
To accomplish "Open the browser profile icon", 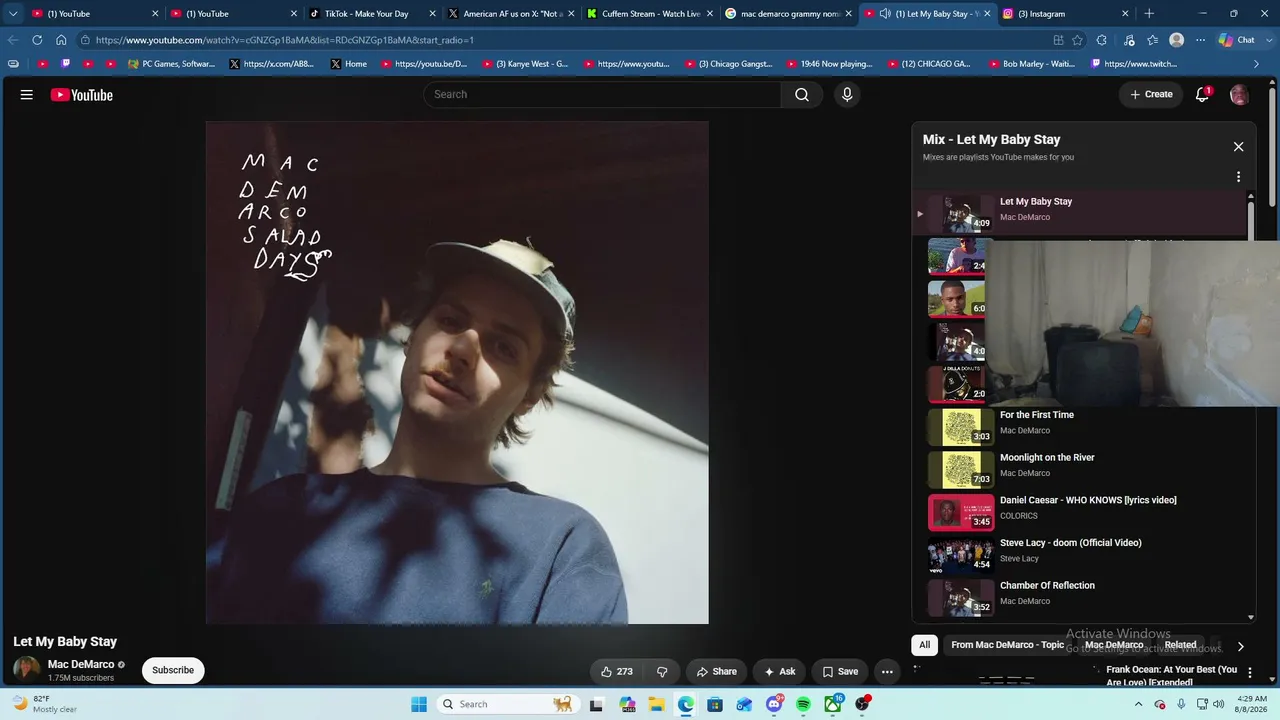I will coord(1177,40).
